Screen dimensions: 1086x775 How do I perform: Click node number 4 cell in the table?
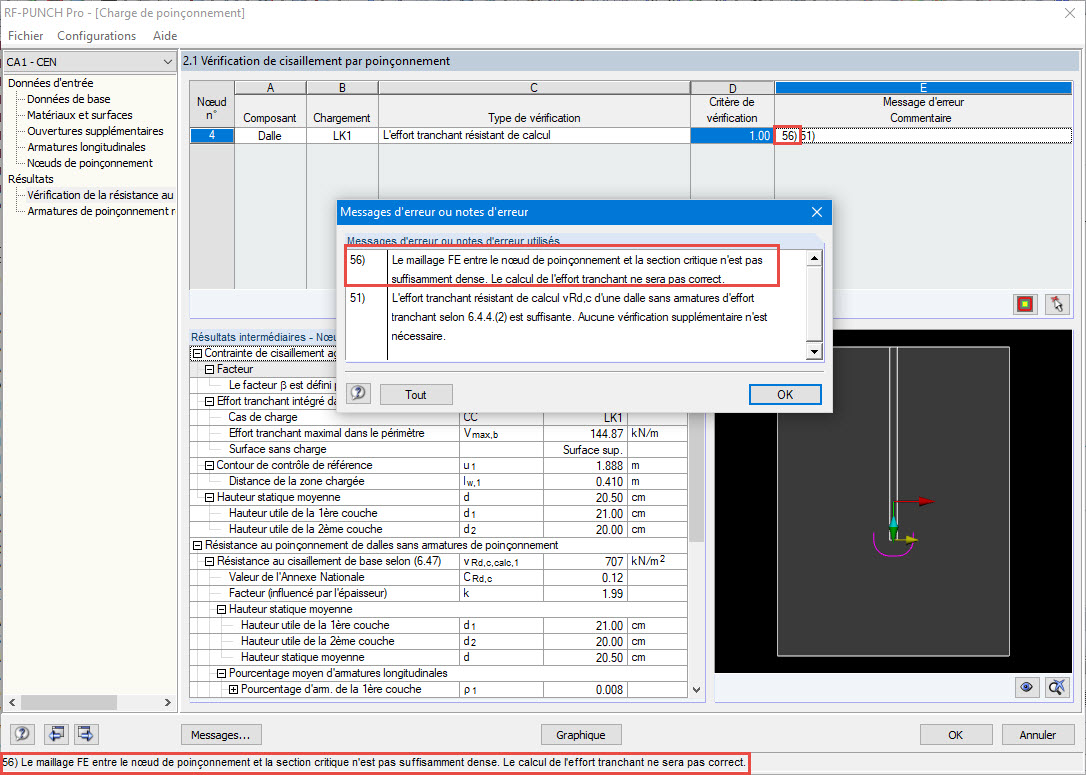tap(212, 136)
